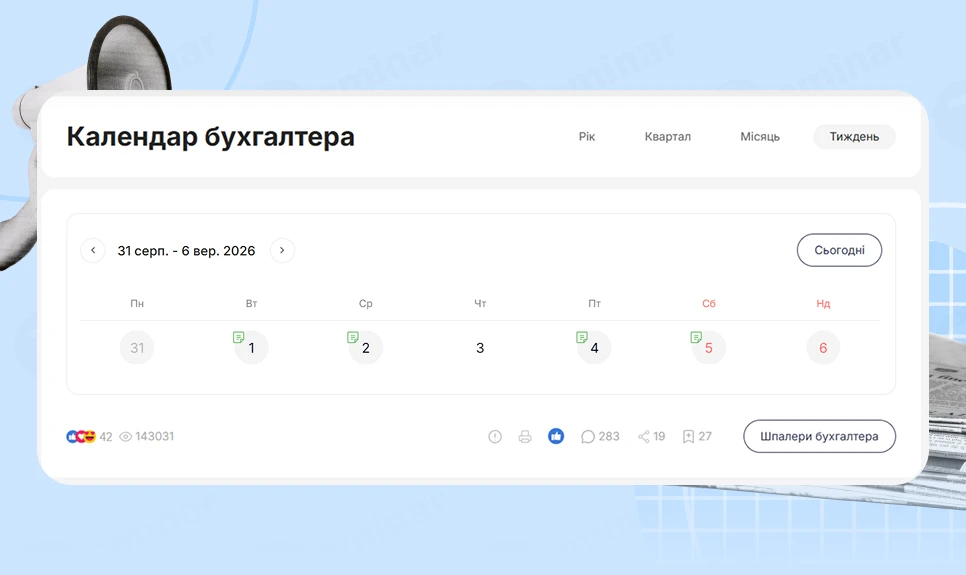Switch to the Місяць view tab

760,136
